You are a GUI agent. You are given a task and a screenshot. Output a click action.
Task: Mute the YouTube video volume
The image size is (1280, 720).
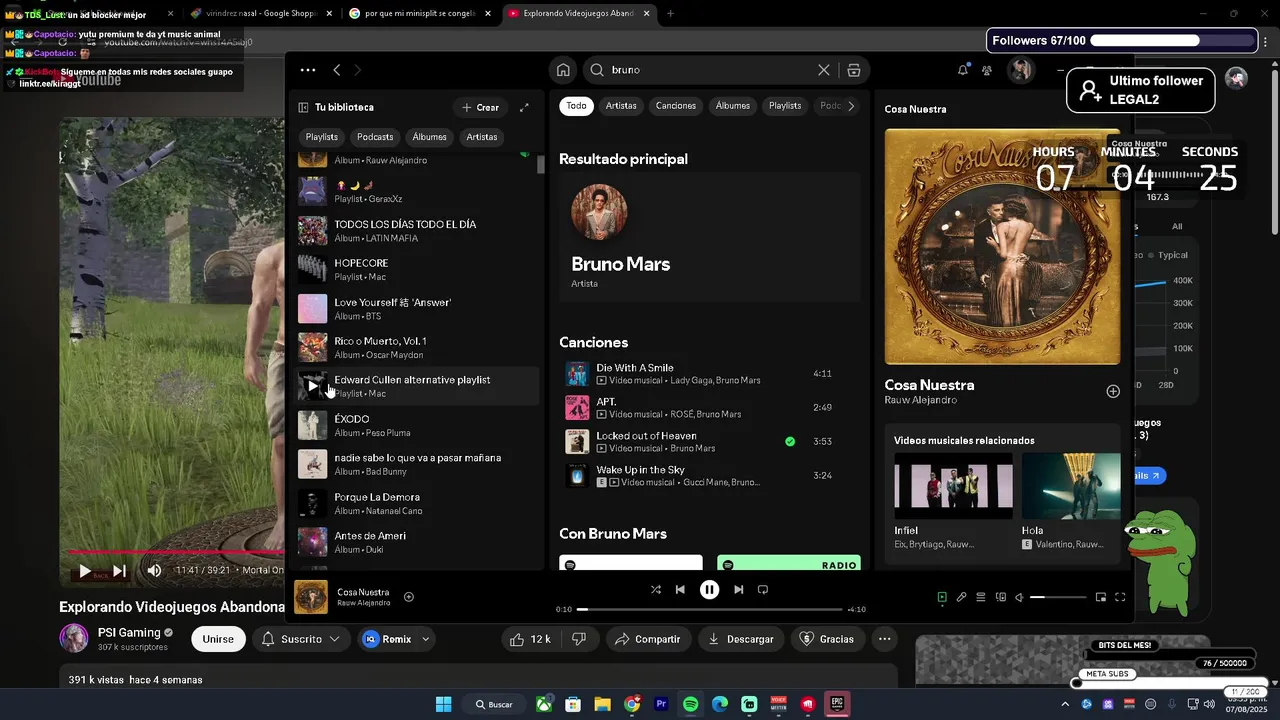(x=154, y=571)
